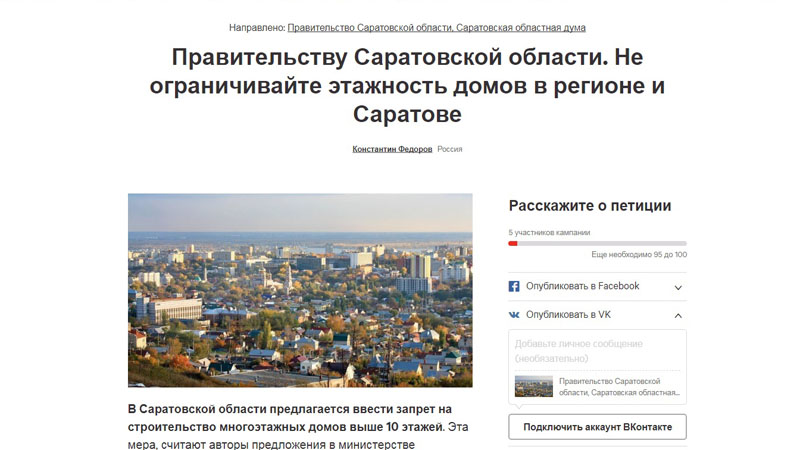The height and width of the screenshot is (450, 800).
Task: Click the personal message text field
Action: pos(597,350)
